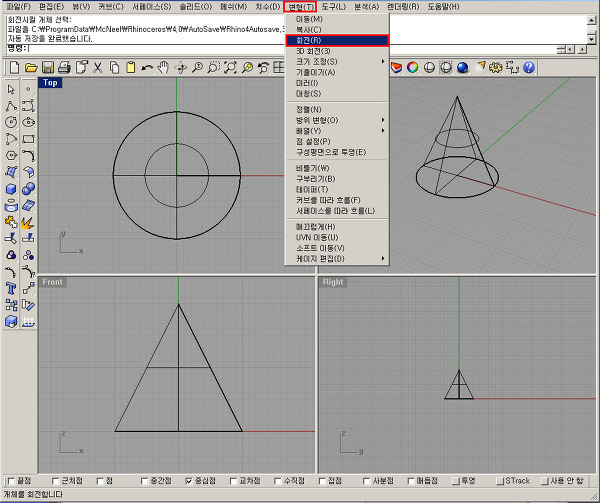Choose 3D 회전(3) menu entry

[x=337, y=51]
